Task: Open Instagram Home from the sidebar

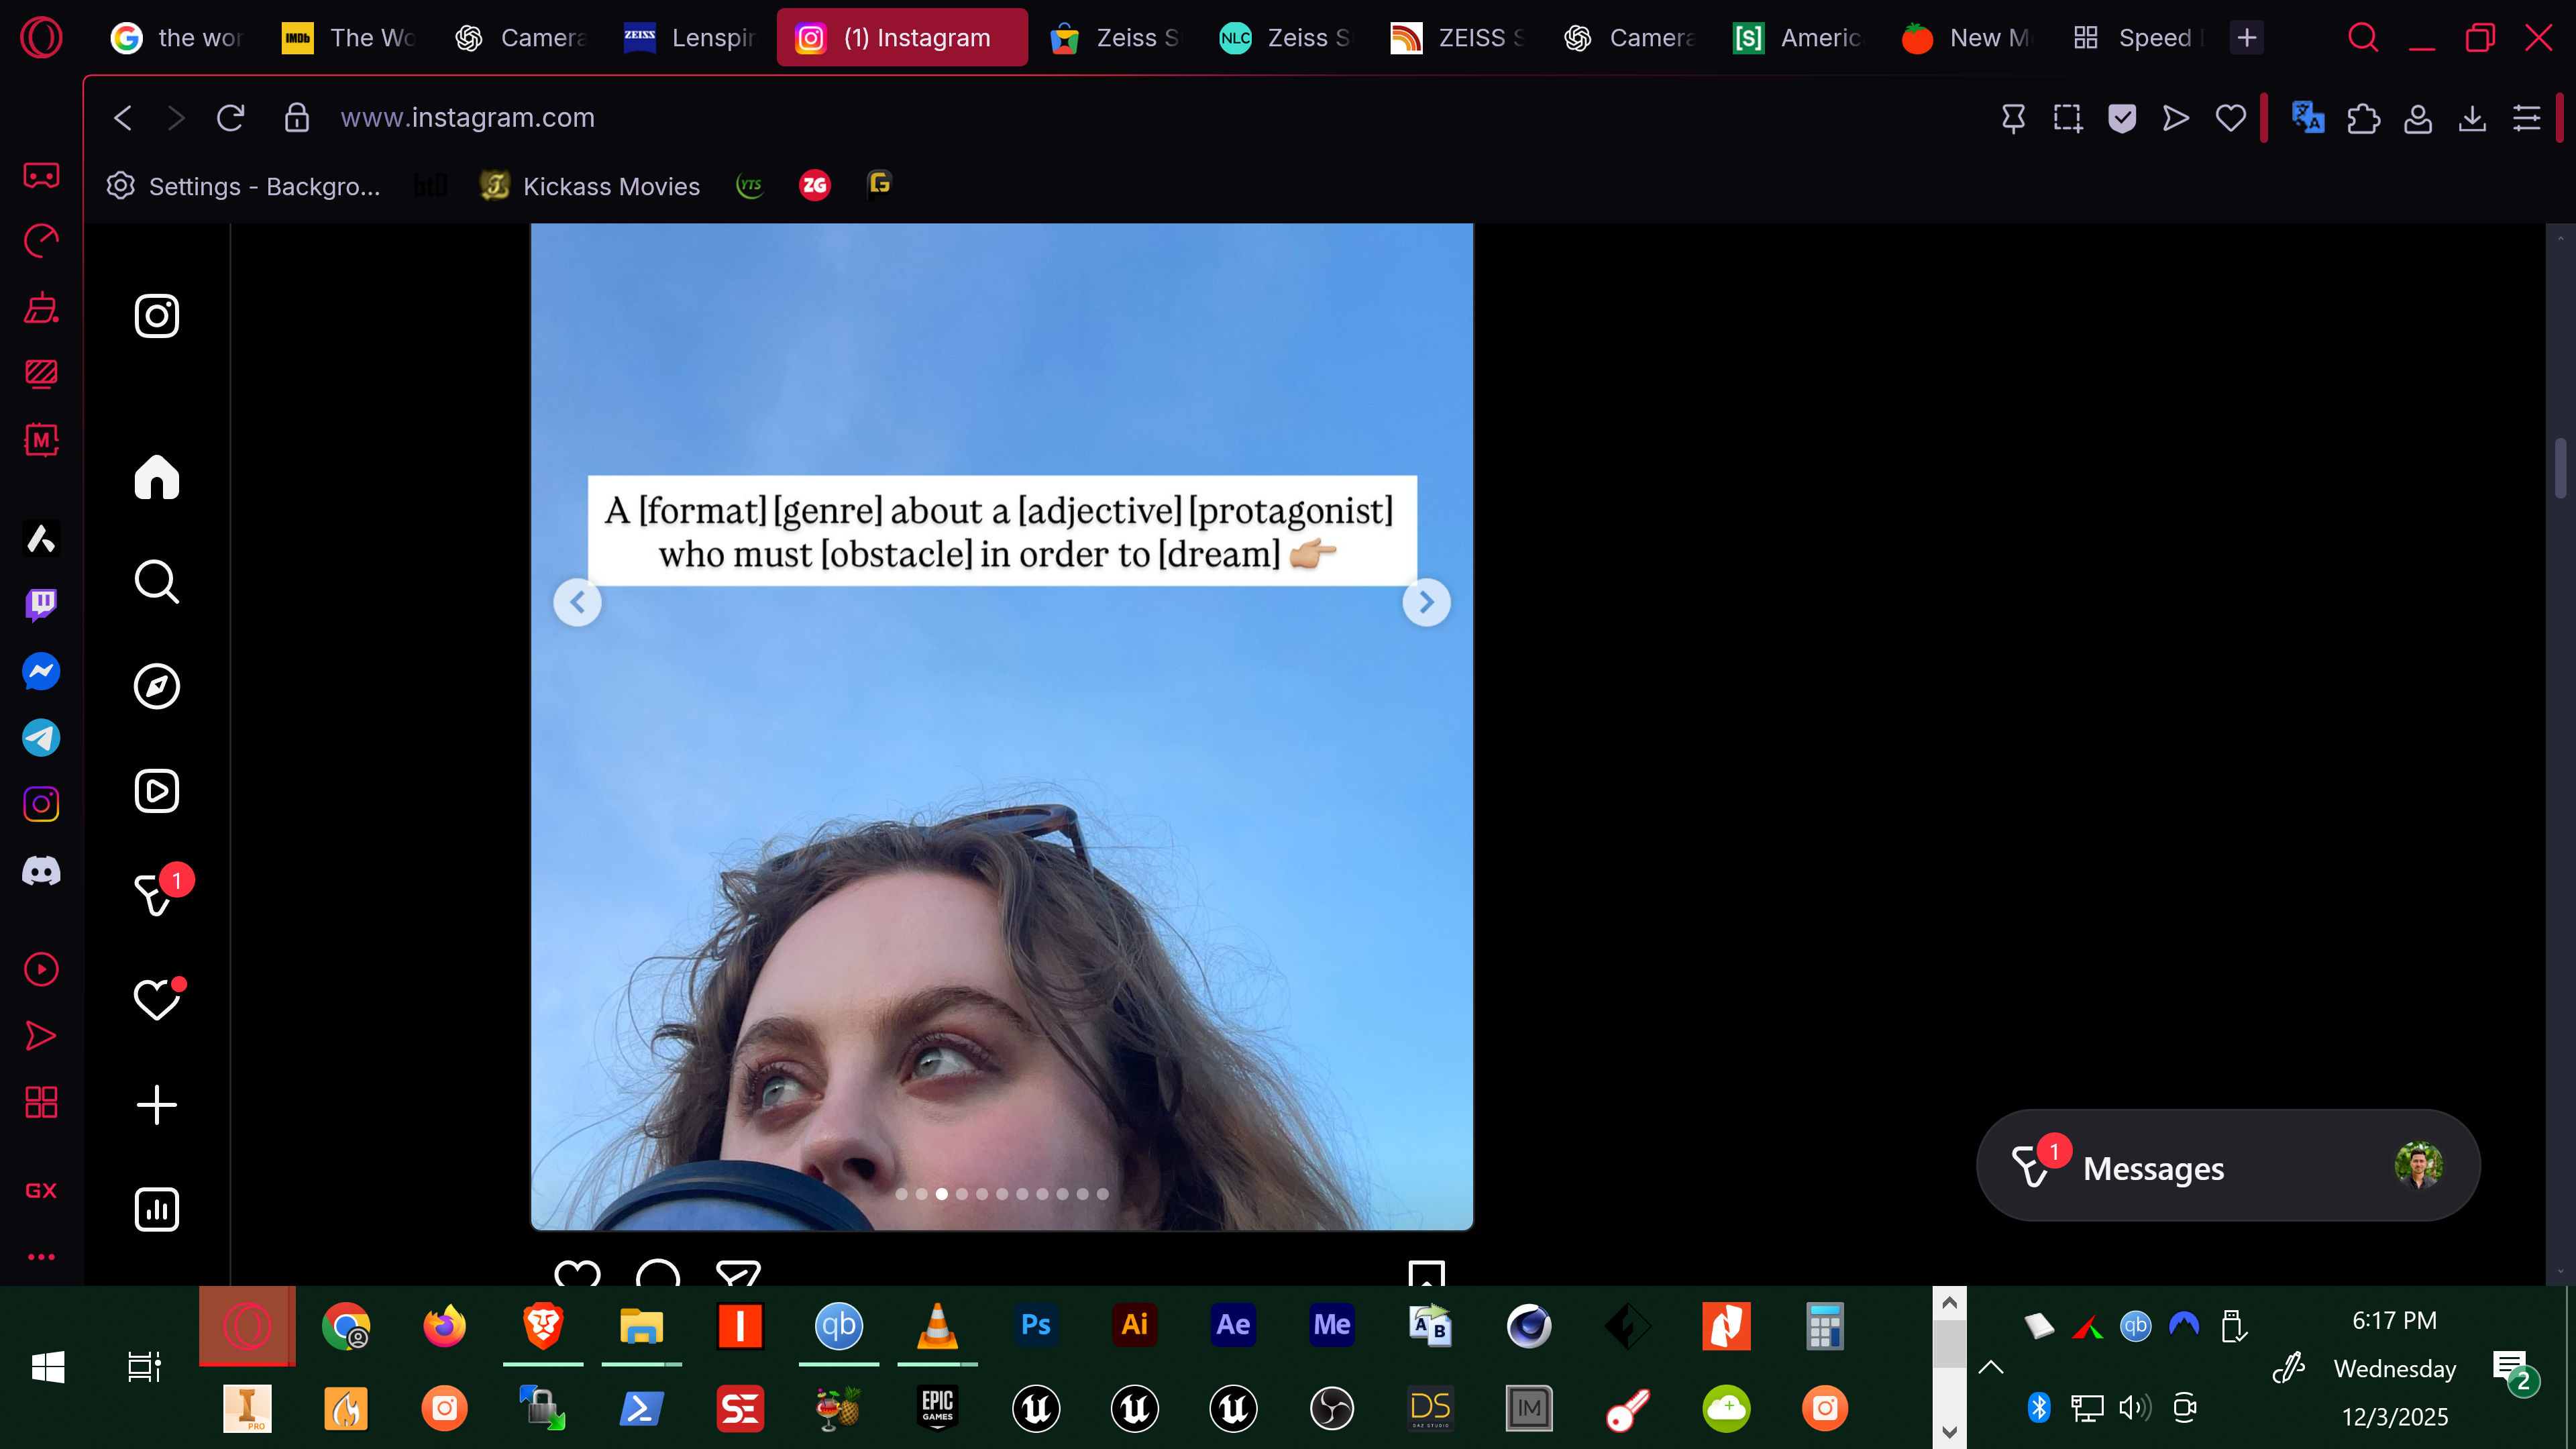Action: 157,477
